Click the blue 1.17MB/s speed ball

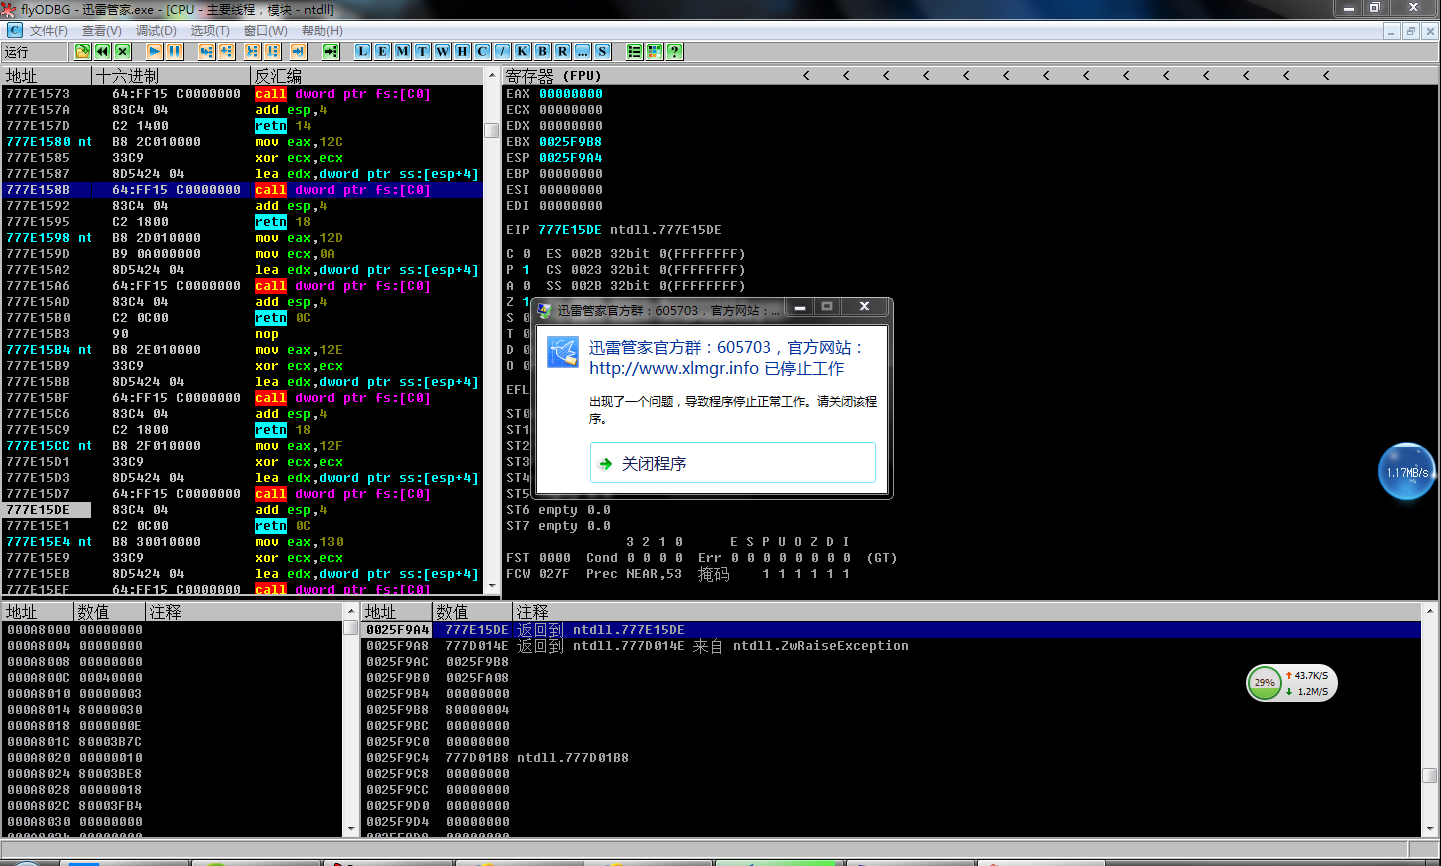[x=1407, y=472]
